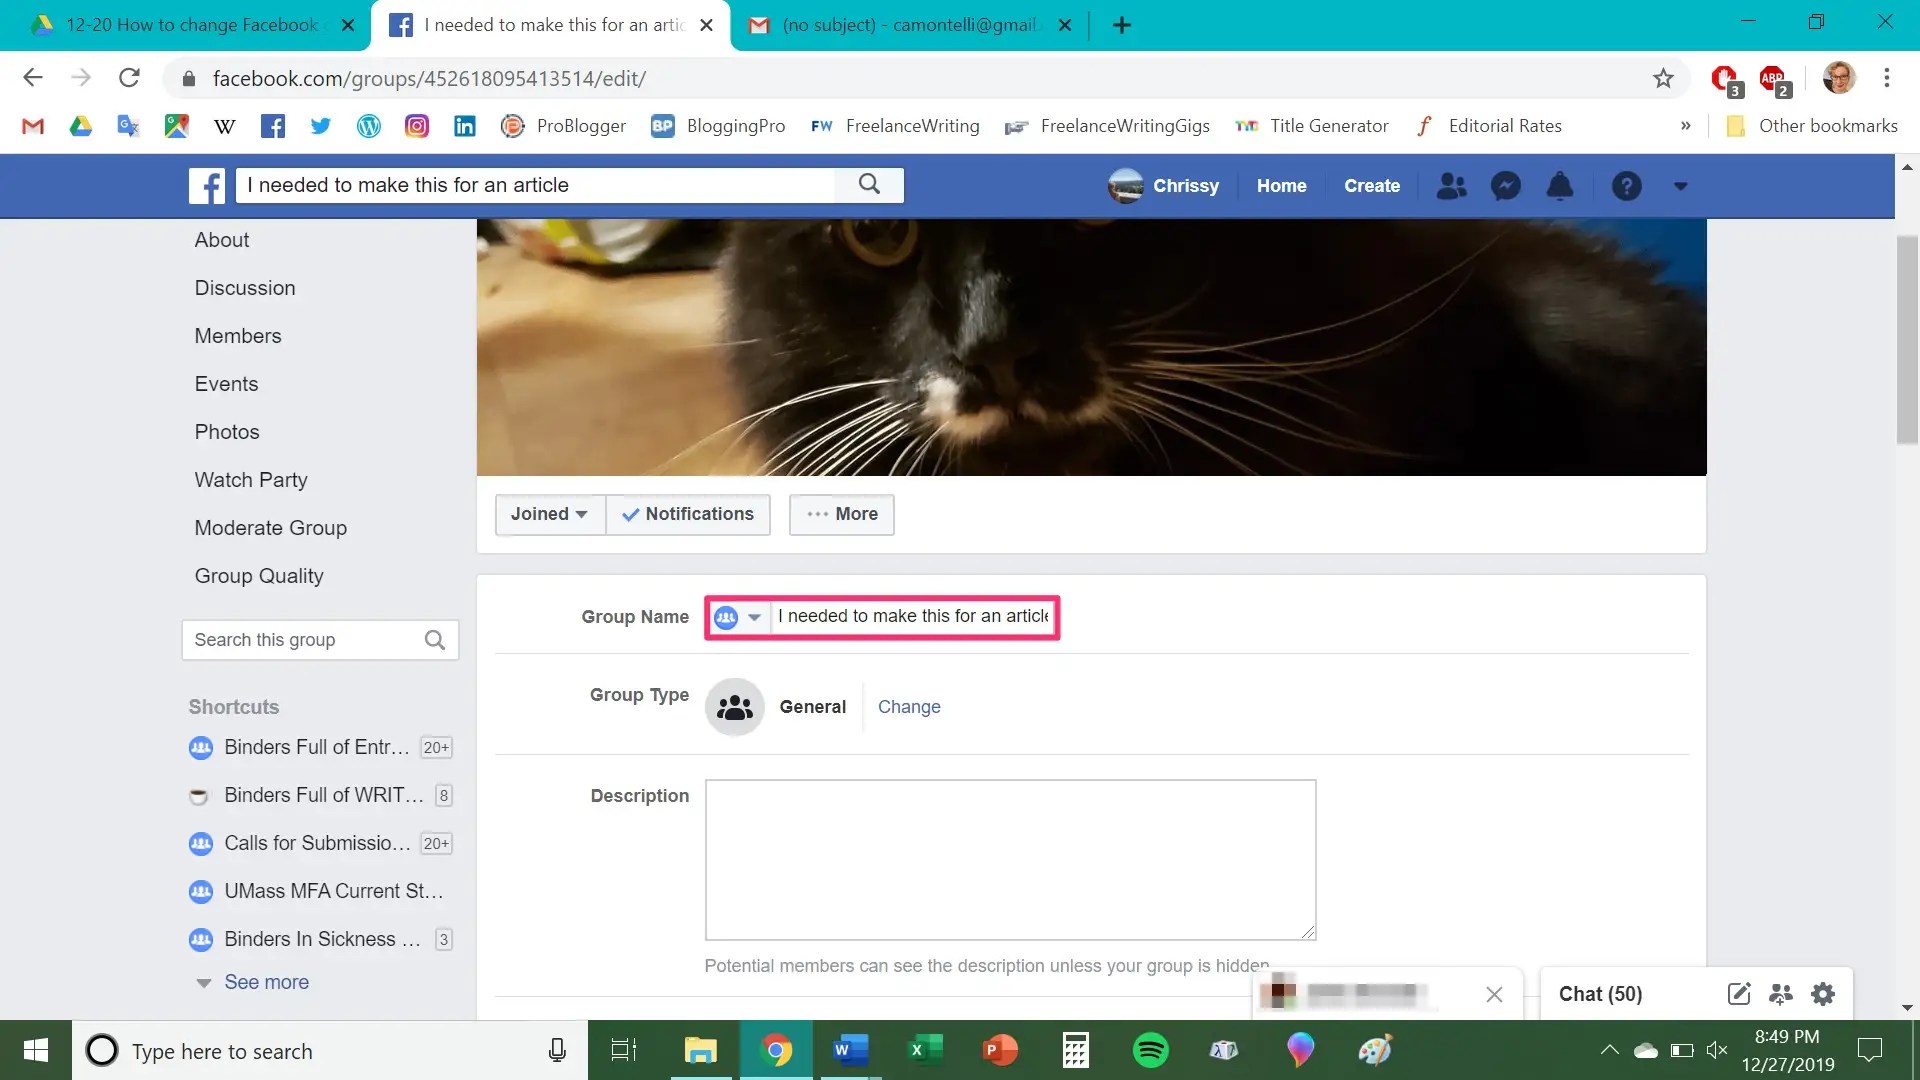This screenshot has height=1080, width=1920.
Task: Open Friend Requests icon in header
Action: 1451,186
